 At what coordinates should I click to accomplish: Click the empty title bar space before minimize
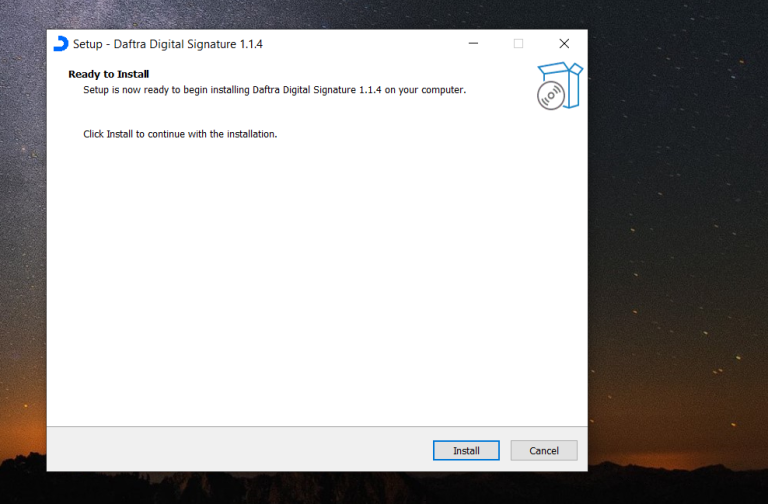pos(380,44)
